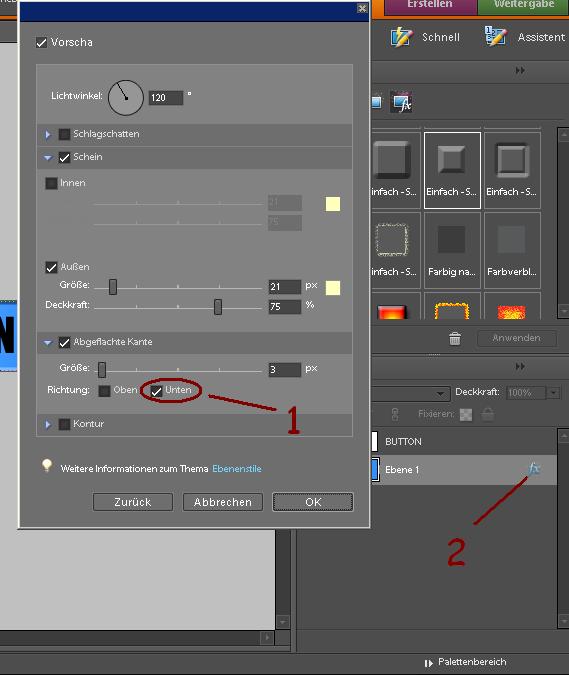Confirm the dialog with OK
Viewport: 569px width, 675px height.
click(x=313, y=502)
